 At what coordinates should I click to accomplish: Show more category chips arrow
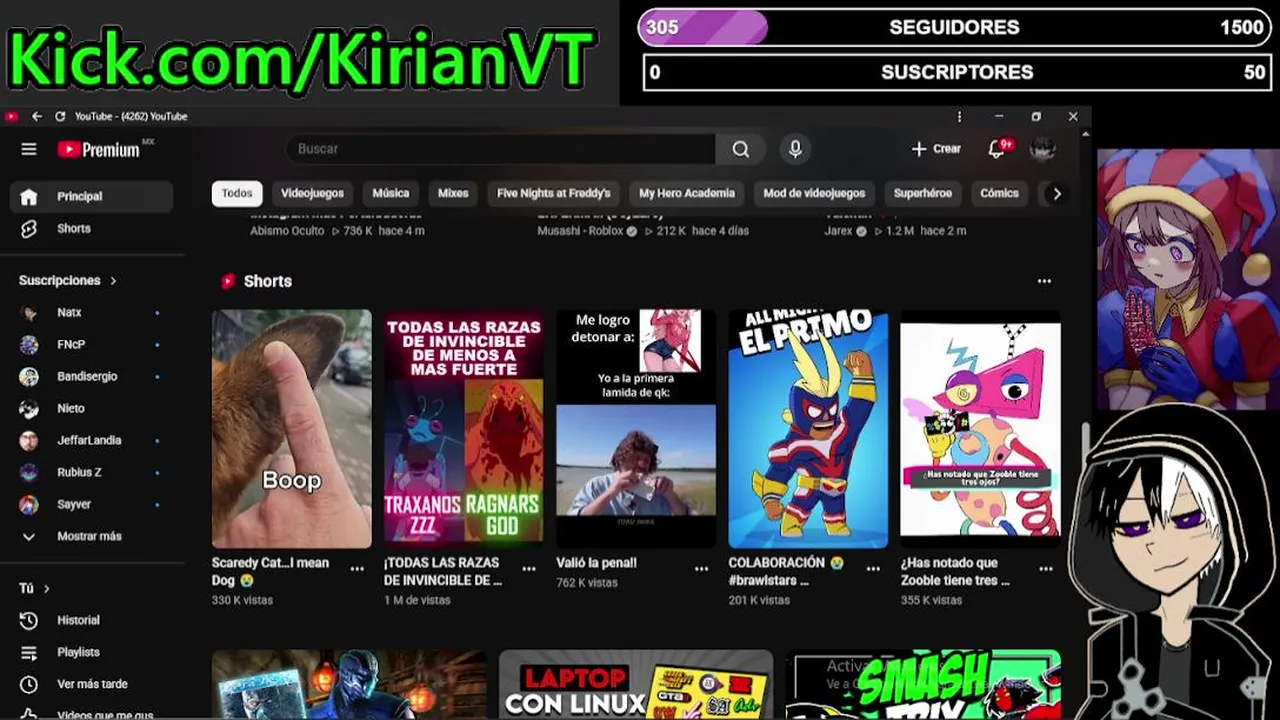click(1056, 193)
